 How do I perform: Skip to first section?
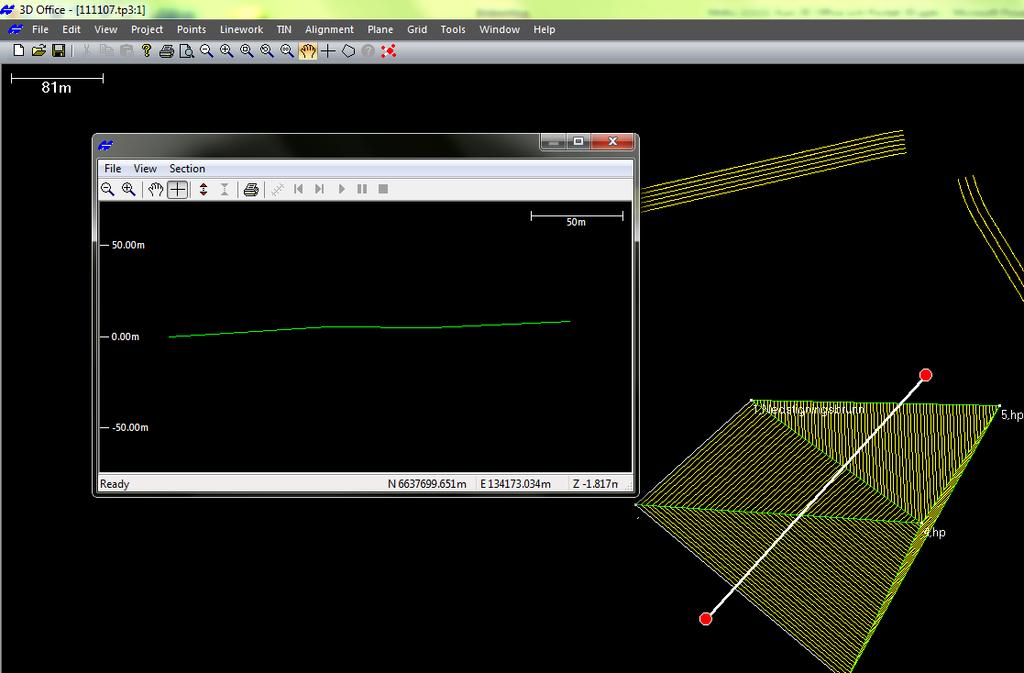[x=298, y=189]
